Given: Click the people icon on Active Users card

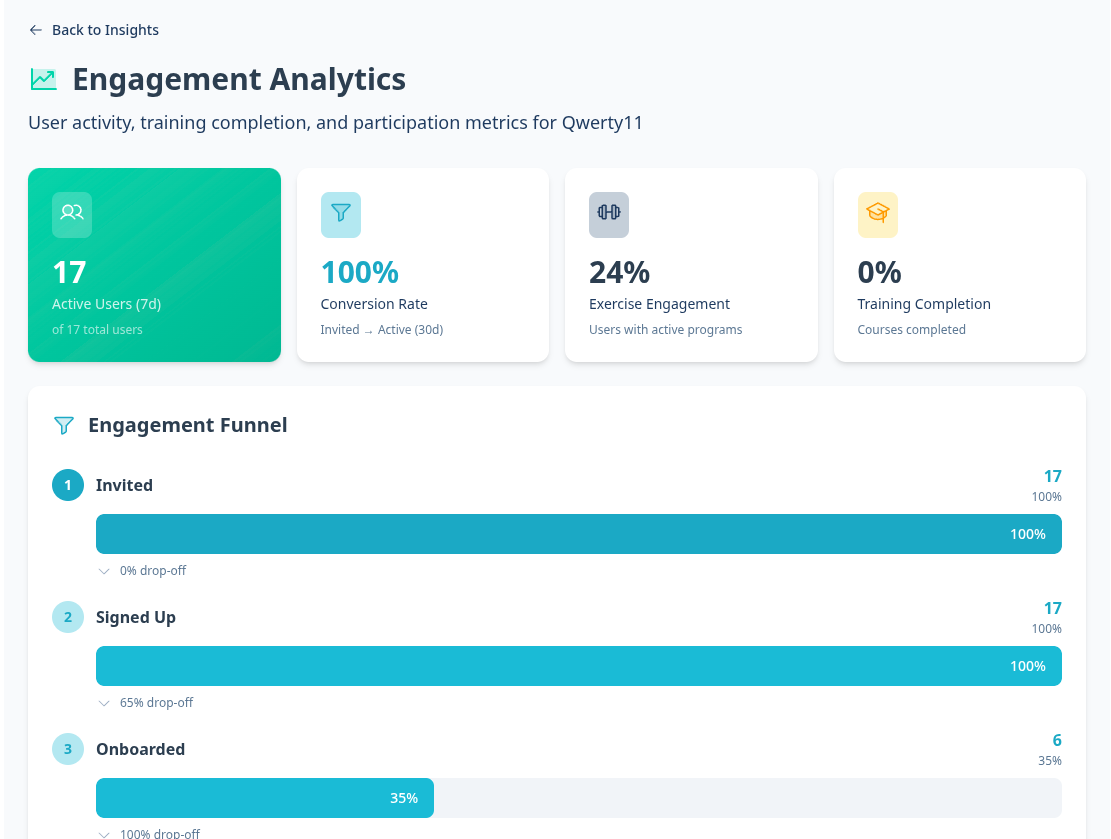Looking at the screenshot, I should pyautogui.click(x=71, y=214).
